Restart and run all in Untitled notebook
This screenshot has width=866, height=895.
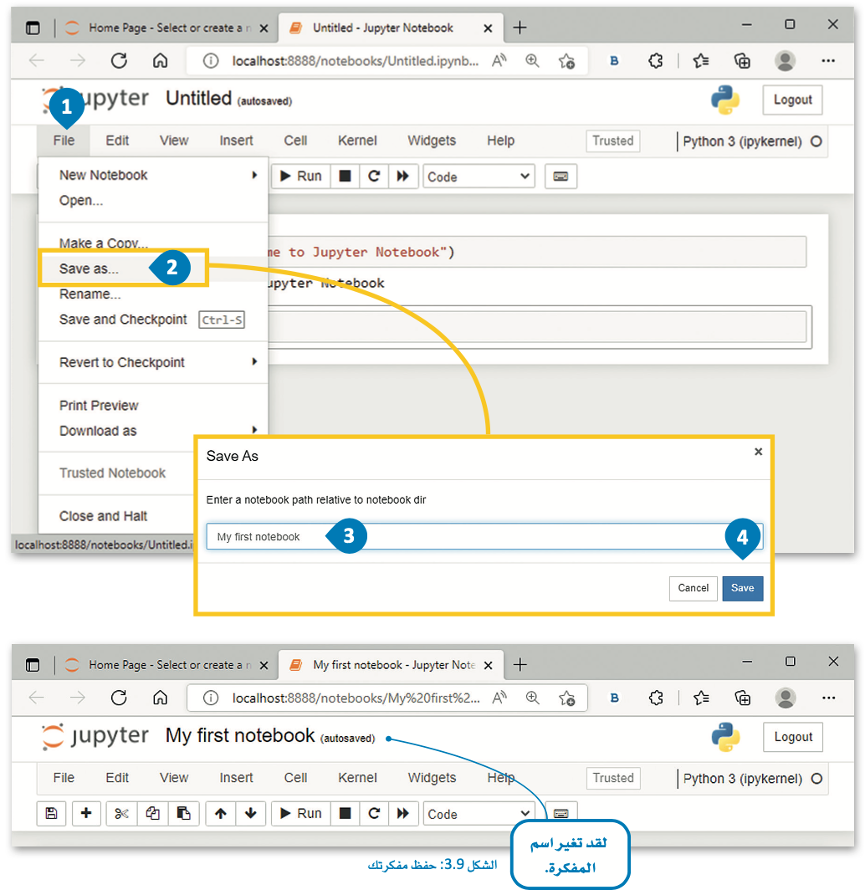403,176
